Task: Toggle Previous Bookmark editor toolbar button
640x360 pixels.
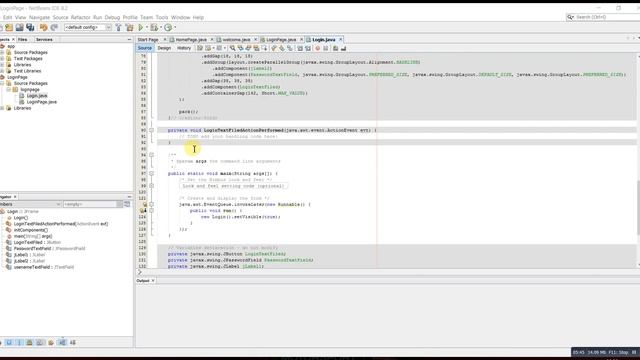Action: tap(274, 48)
